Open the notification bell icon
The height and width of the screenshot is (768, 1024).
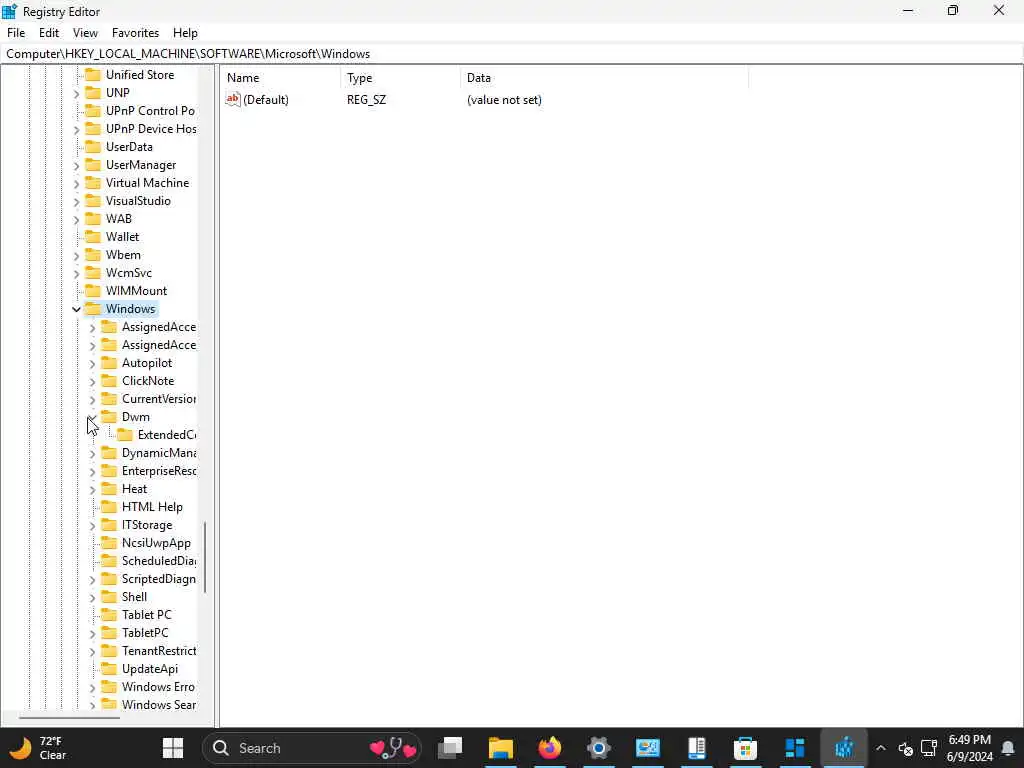point(1008,748)
